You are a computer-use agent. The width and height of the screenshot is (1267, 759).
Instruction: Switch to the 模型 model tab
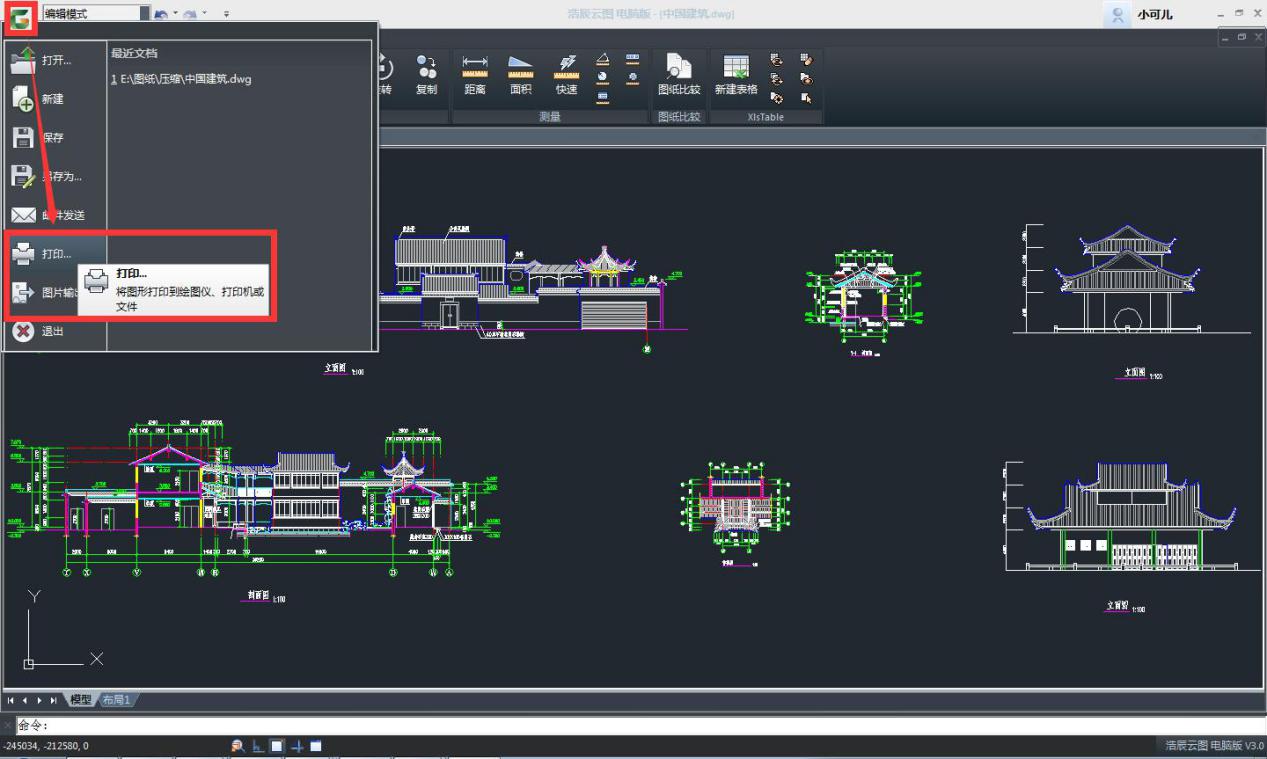(81, 700)
